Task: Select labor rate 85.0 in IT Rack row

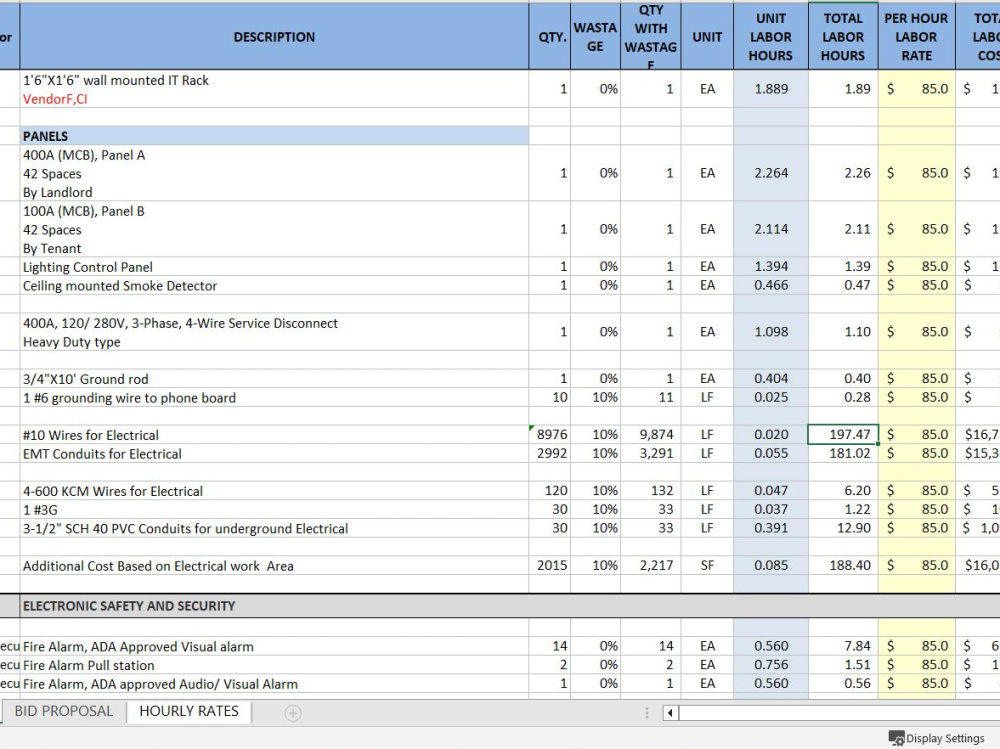Action: [x=916, y=89]
